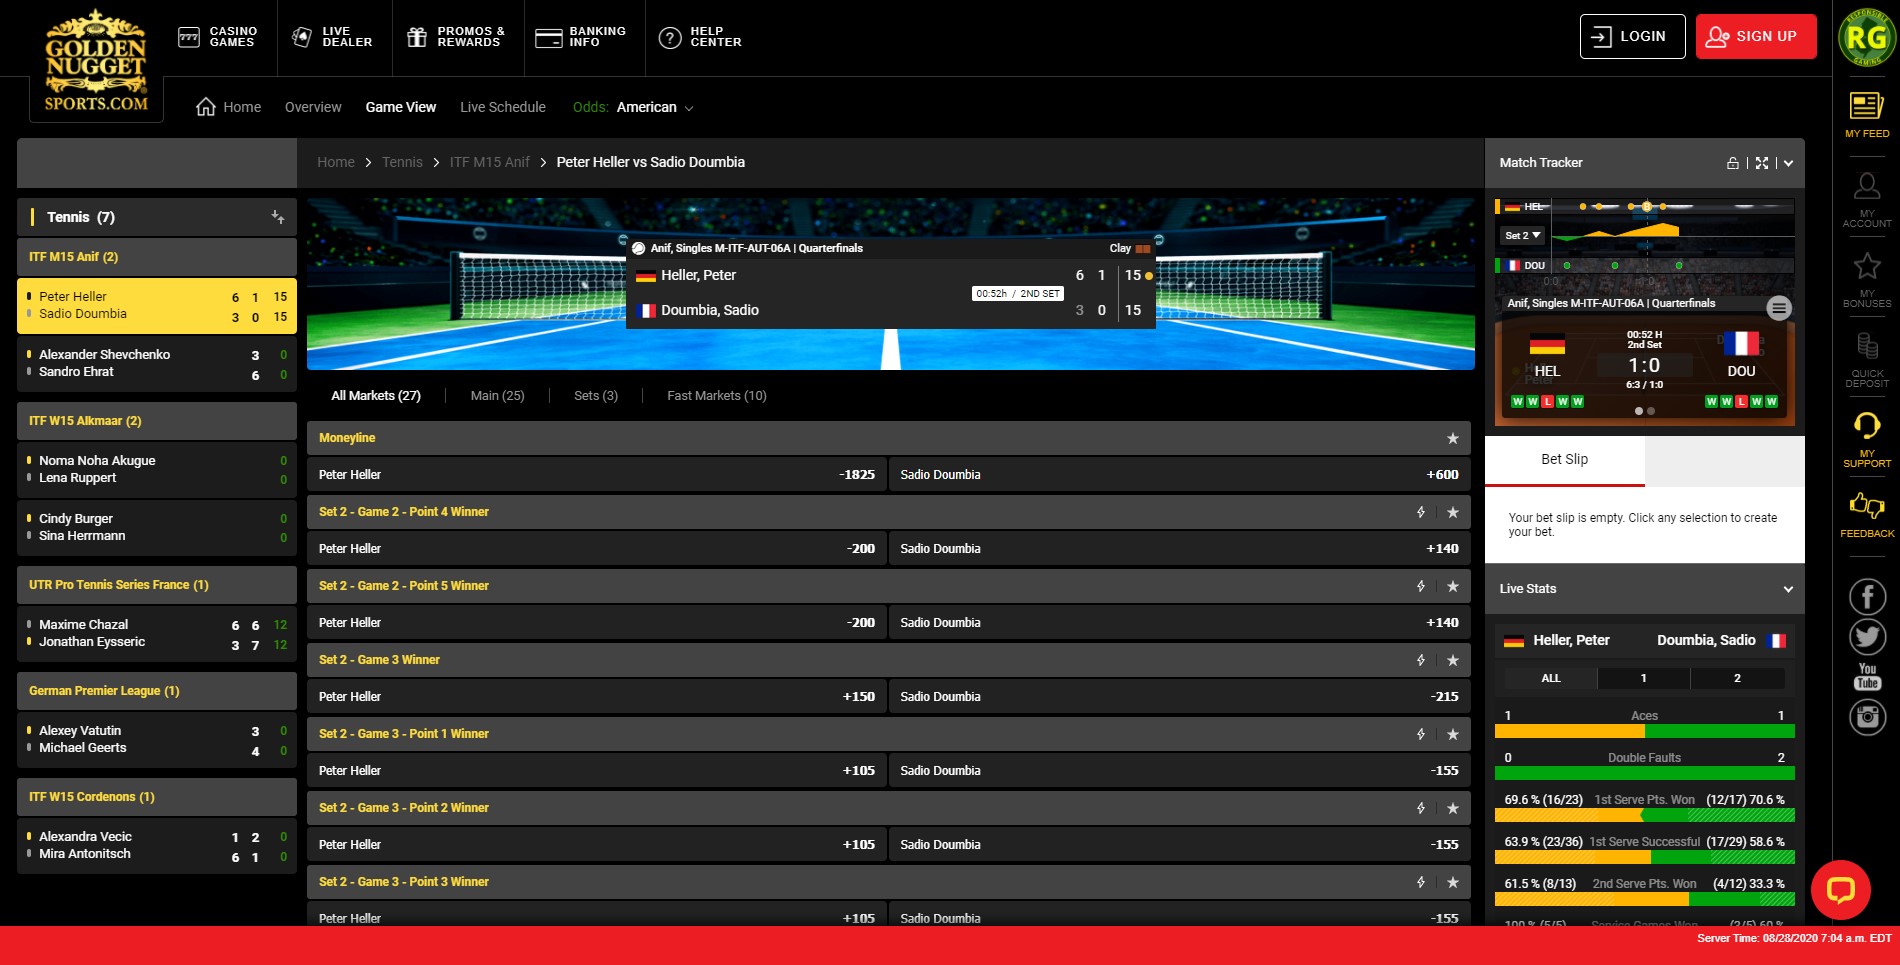The image size is (1900, 965).
Task: Open Match Tracker fullscreen icon
Action: tap(1762, 163)
